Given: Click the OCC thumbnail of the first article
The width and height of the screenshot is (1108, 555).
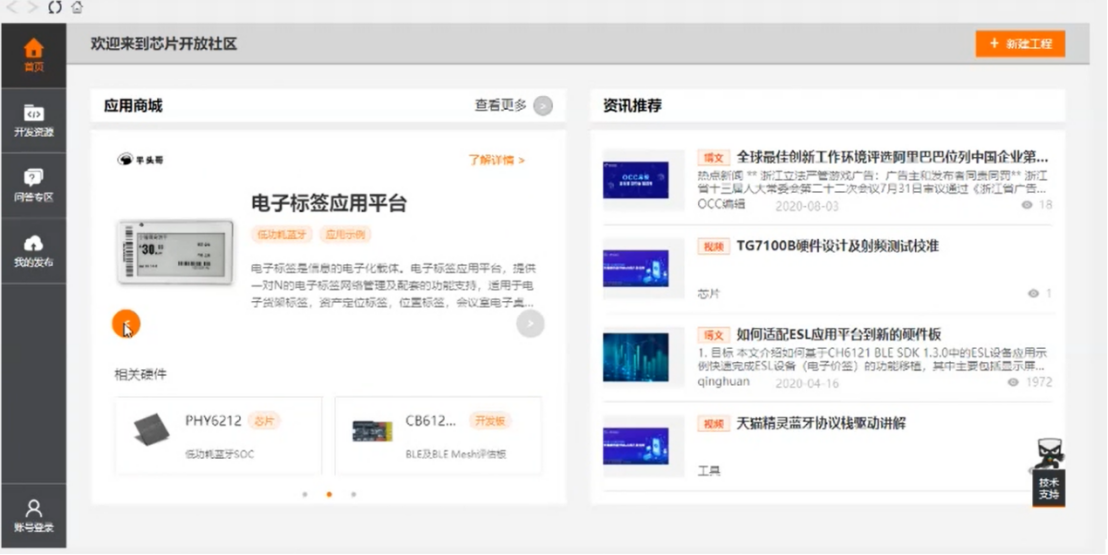Looking at the screenshot, I should pyautogui.click(x=635, y=180).
